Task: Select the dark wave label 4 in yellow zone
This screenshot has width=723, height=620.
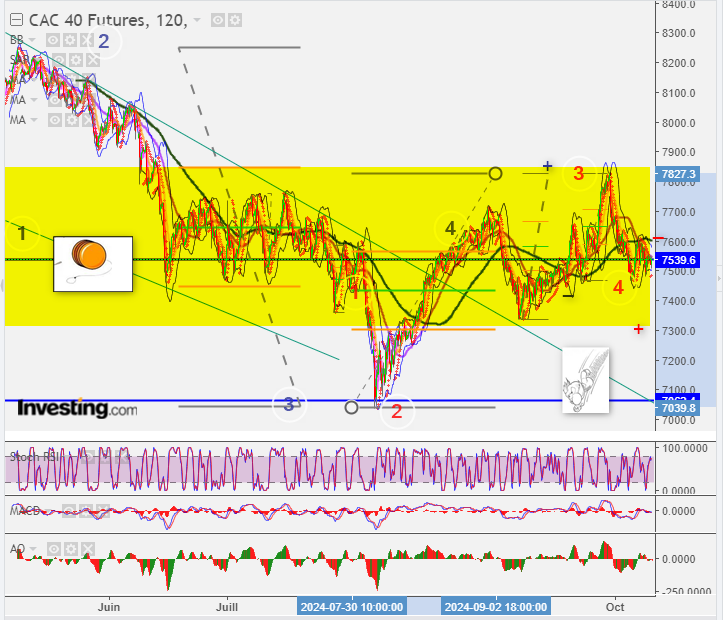Action: tap(450, 228)
